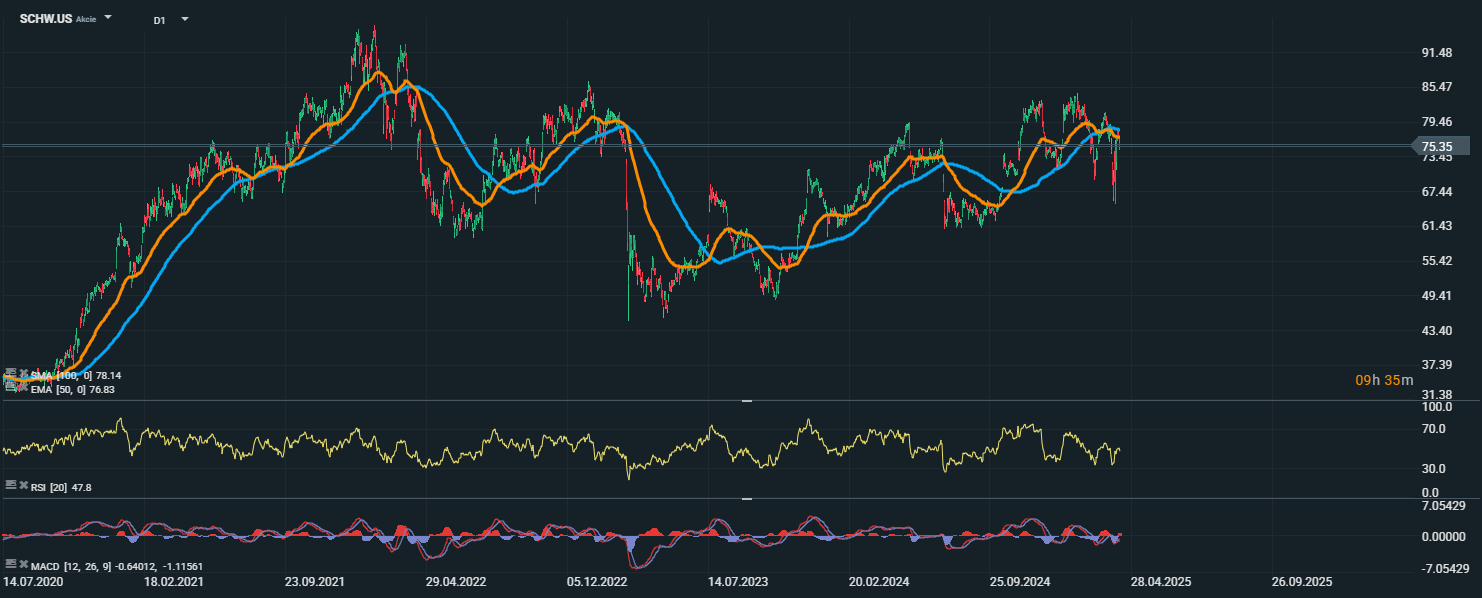Open the SCHW.US symbol dropdown arrow

tap(108, 18)
